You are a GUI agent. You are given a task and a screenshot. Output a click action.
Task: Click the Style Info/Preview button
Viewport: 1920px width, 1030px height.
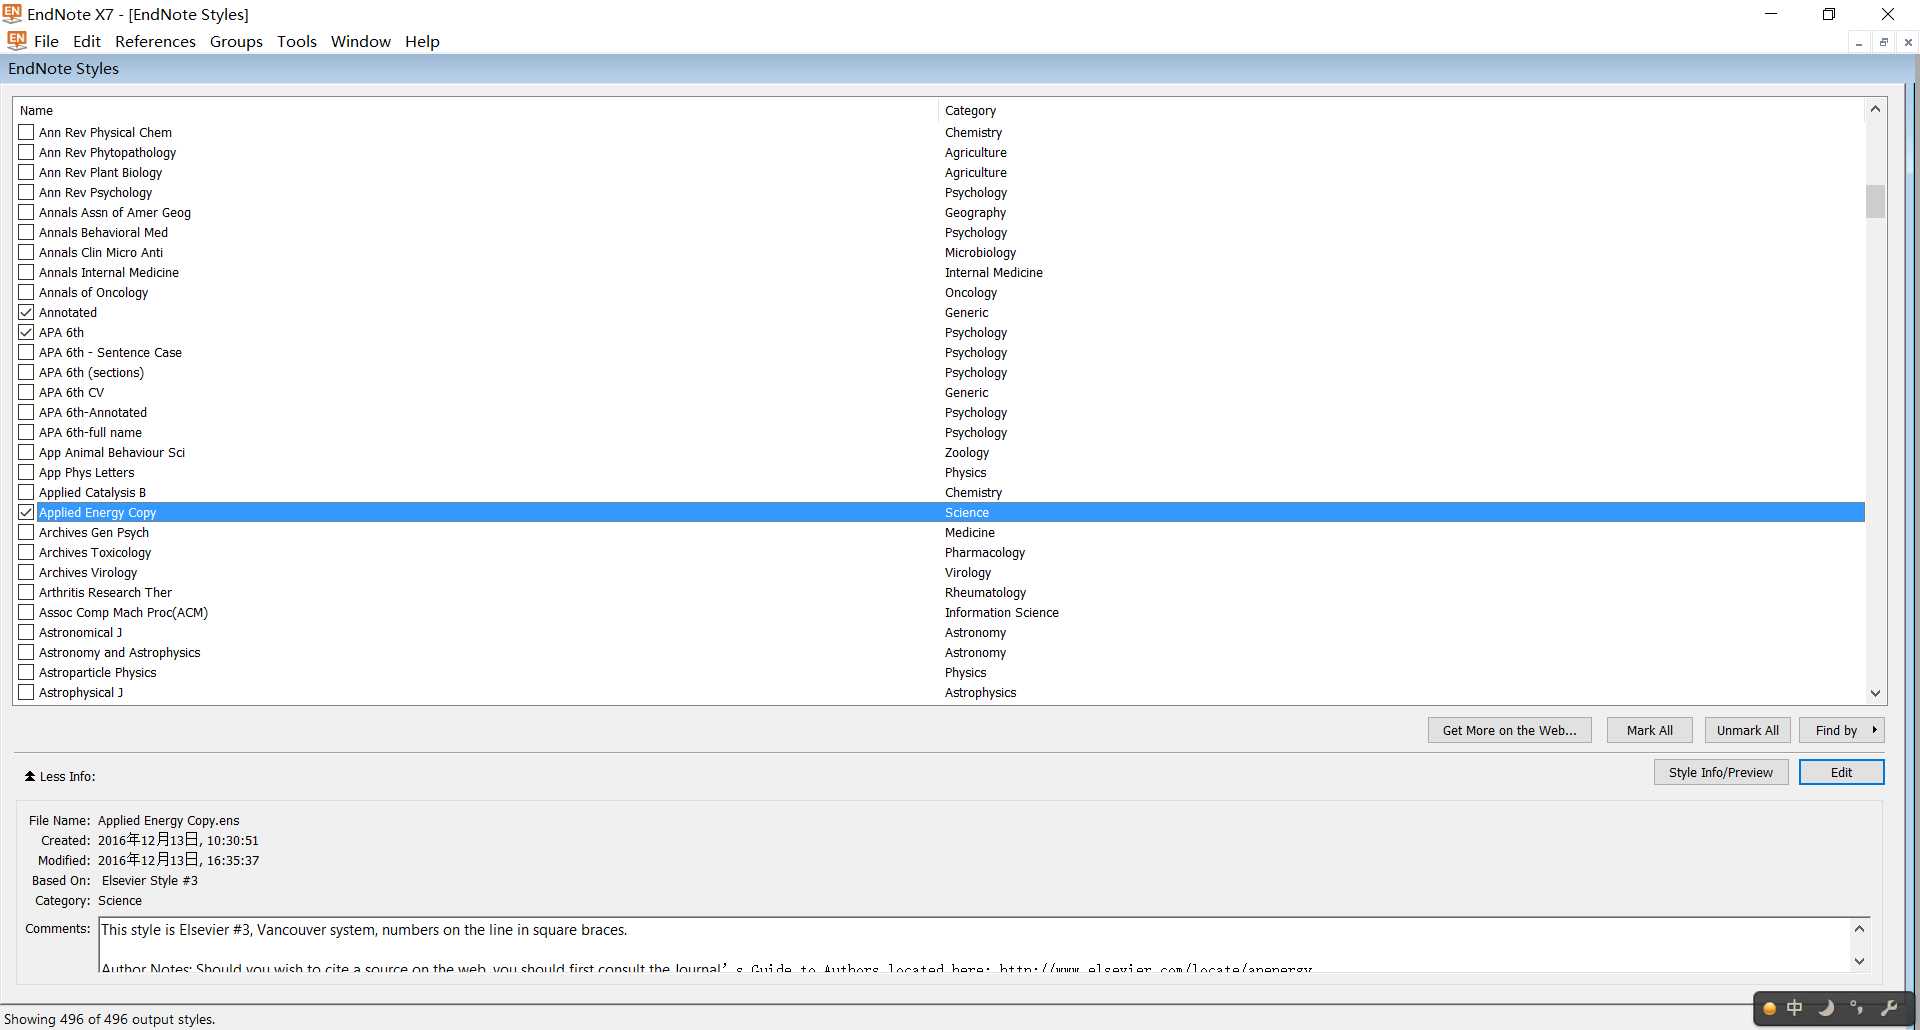pyautogui.click(x=1721, y=772)
